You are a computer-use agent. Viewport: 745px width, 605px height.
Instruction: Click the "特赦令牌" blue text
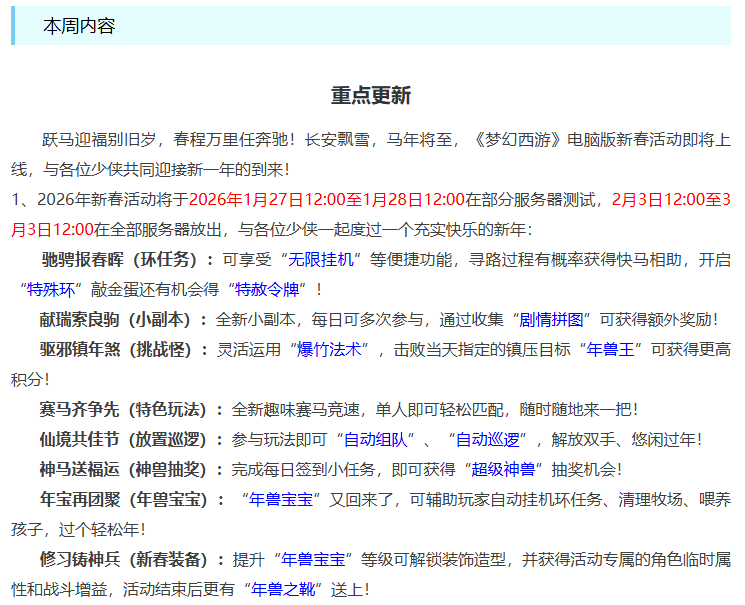pos(266,289)
